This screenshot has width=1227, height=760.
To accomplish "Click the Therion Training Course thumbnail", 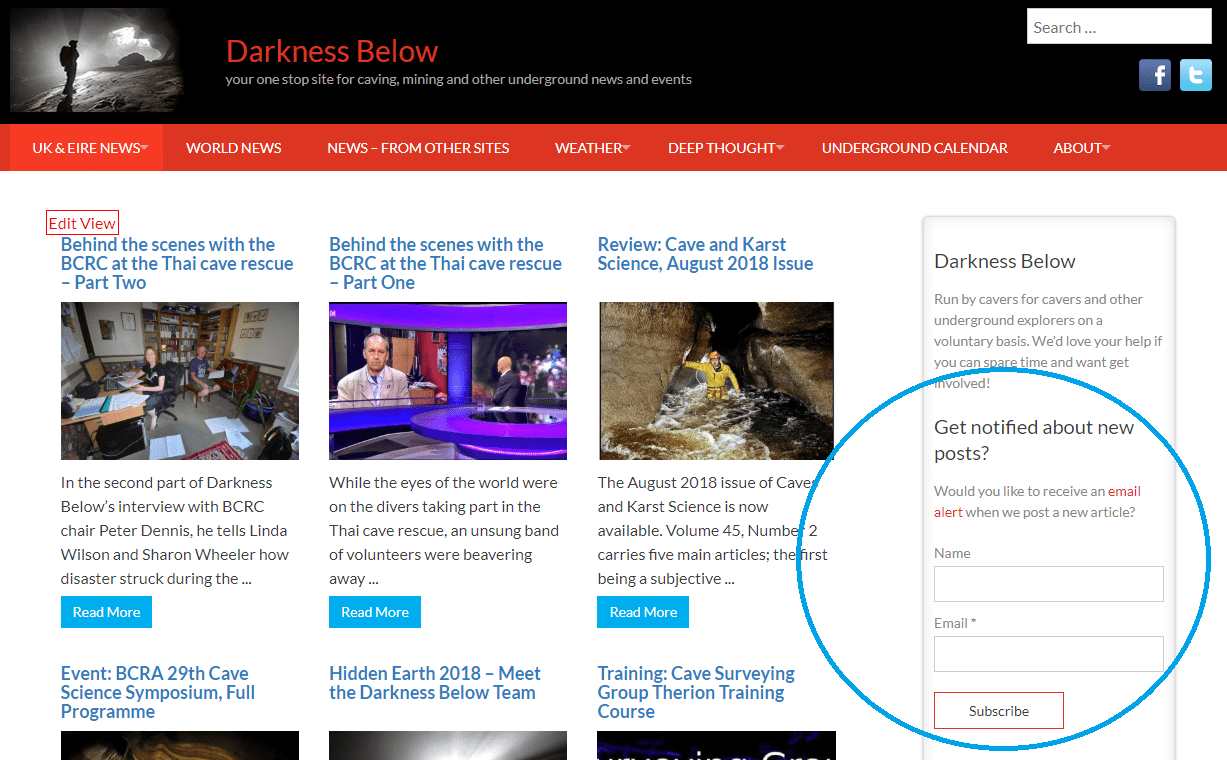I will (716, 745).
